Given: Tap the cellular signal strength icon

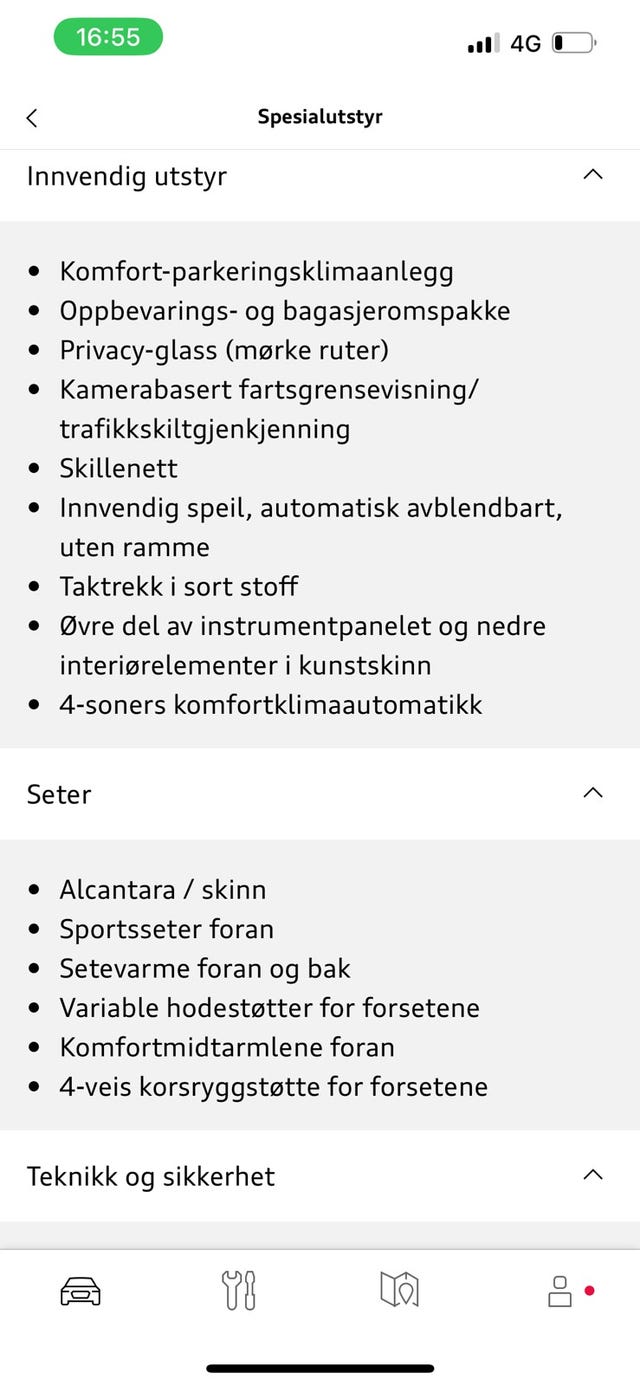Looking at the screenshot, I should tap(483, 44).
